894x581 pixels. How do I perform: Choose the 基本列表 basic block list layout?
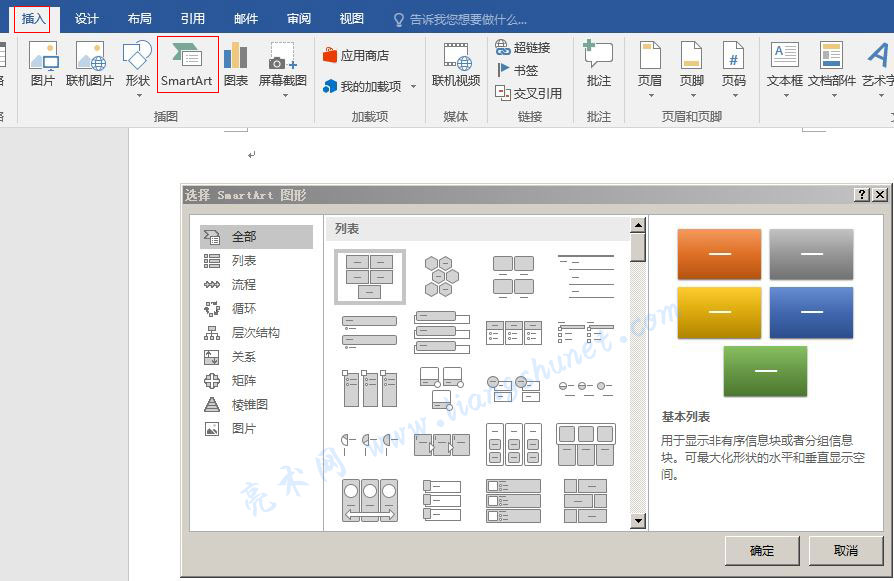click(369, 277)
